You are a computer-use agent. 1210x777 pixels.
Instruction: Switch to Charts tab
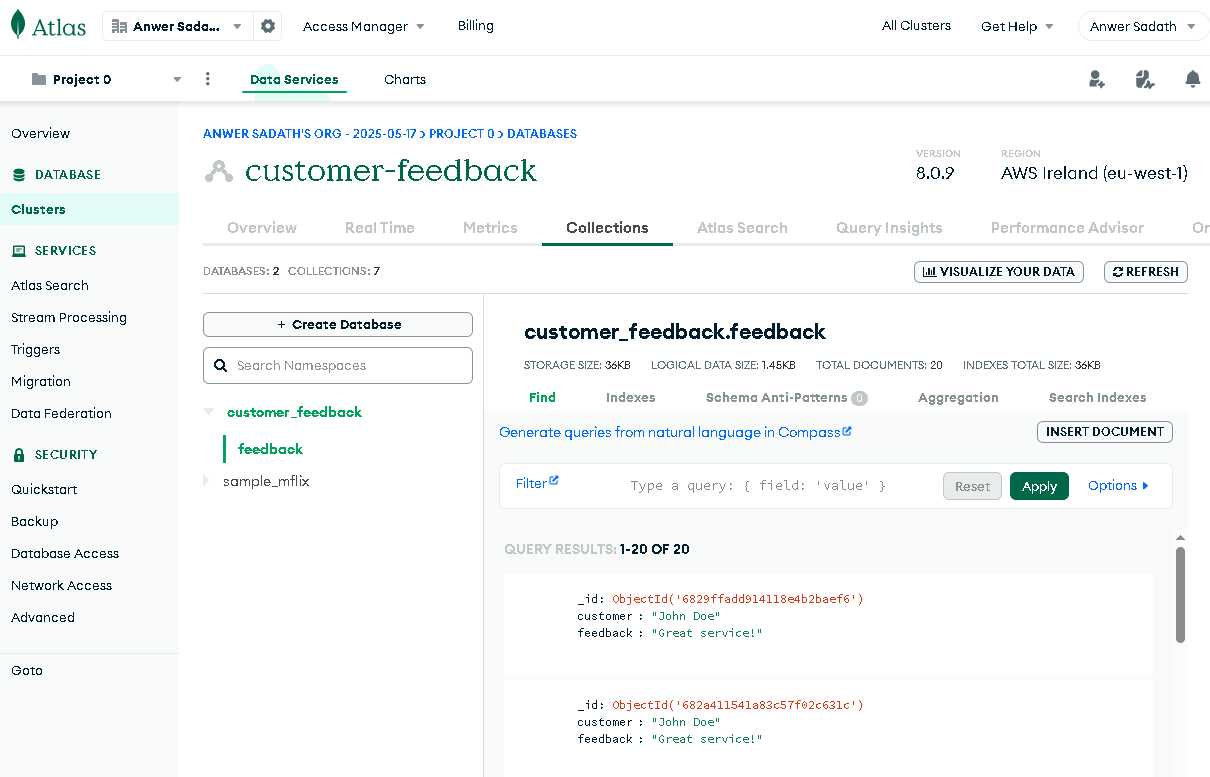point(405,79)
